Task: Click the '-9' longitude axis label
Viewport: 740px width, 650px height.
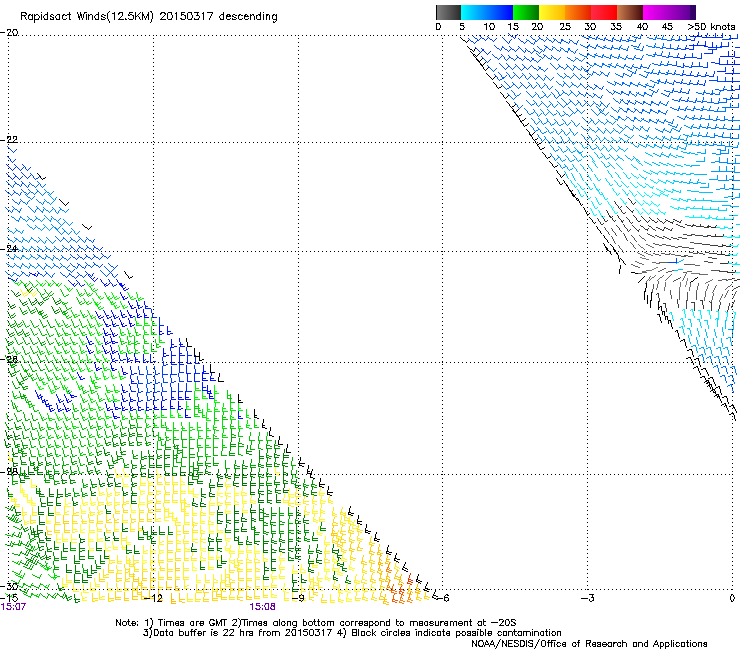Action: [298, 598]
